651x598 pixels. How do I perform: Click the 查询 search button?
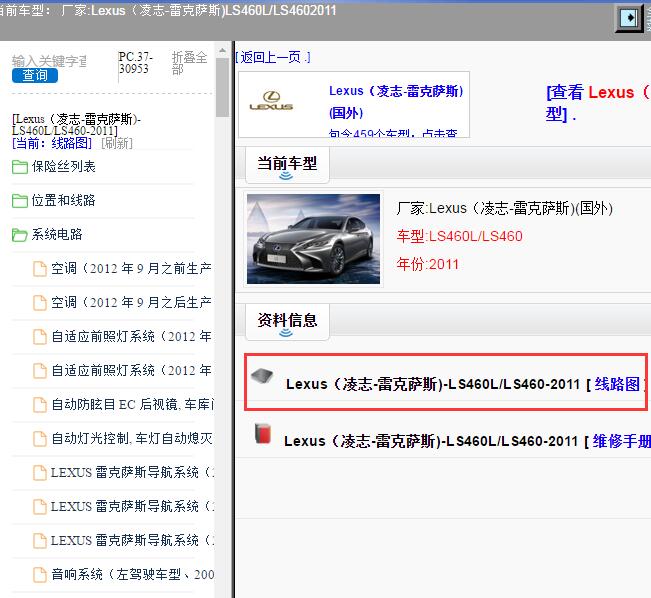pyautogui.click(x=35, y=76)
